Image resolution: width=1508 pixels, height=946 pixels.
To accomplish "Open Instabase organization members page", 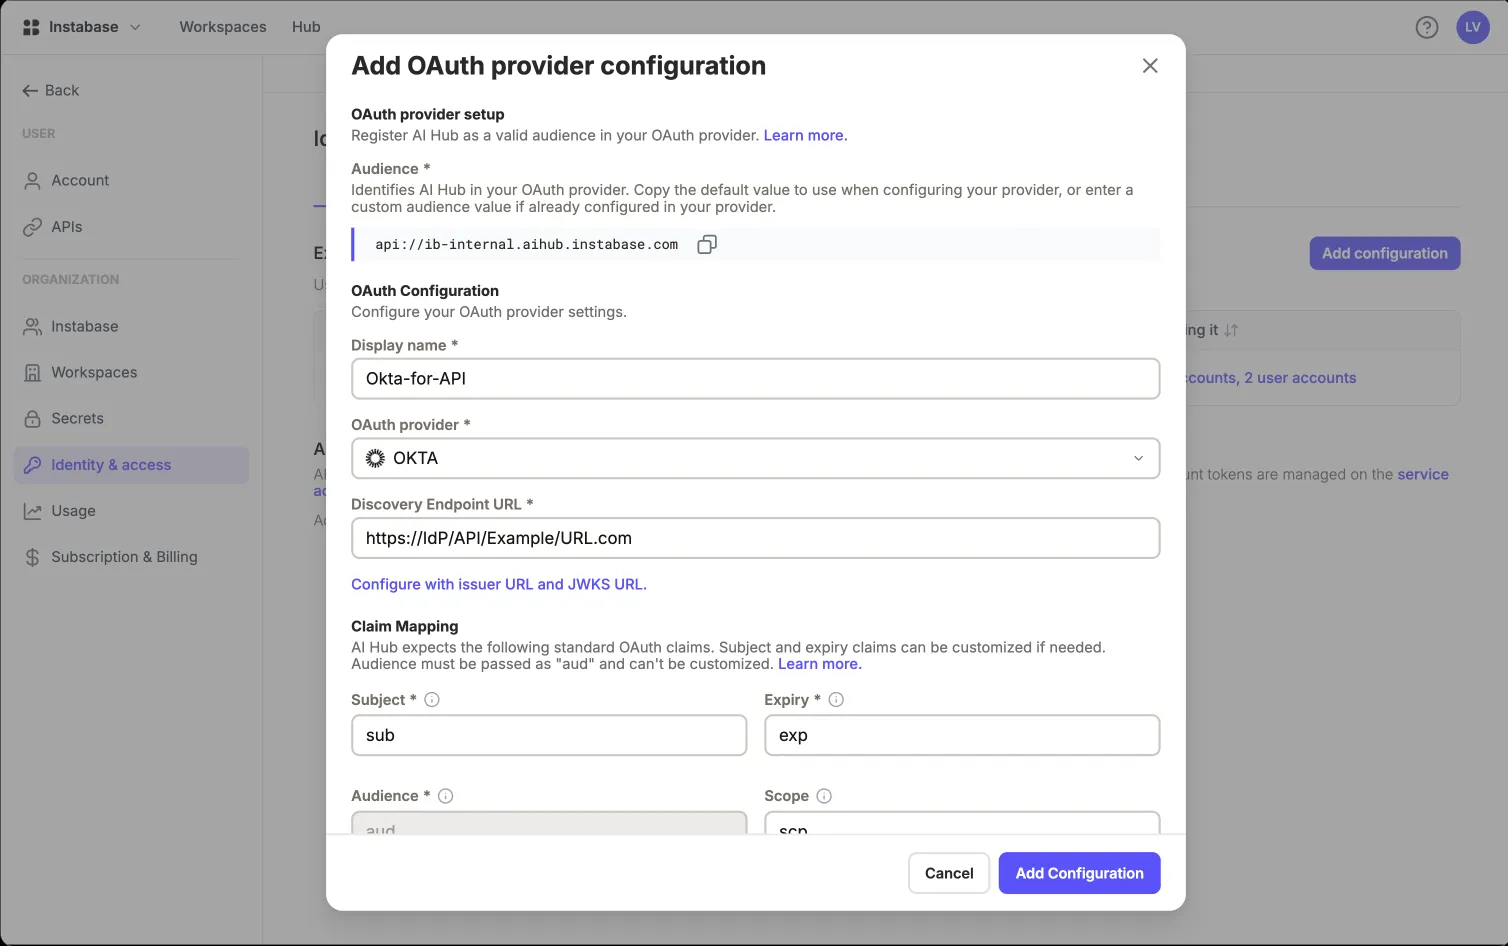I will coord(131,327).
